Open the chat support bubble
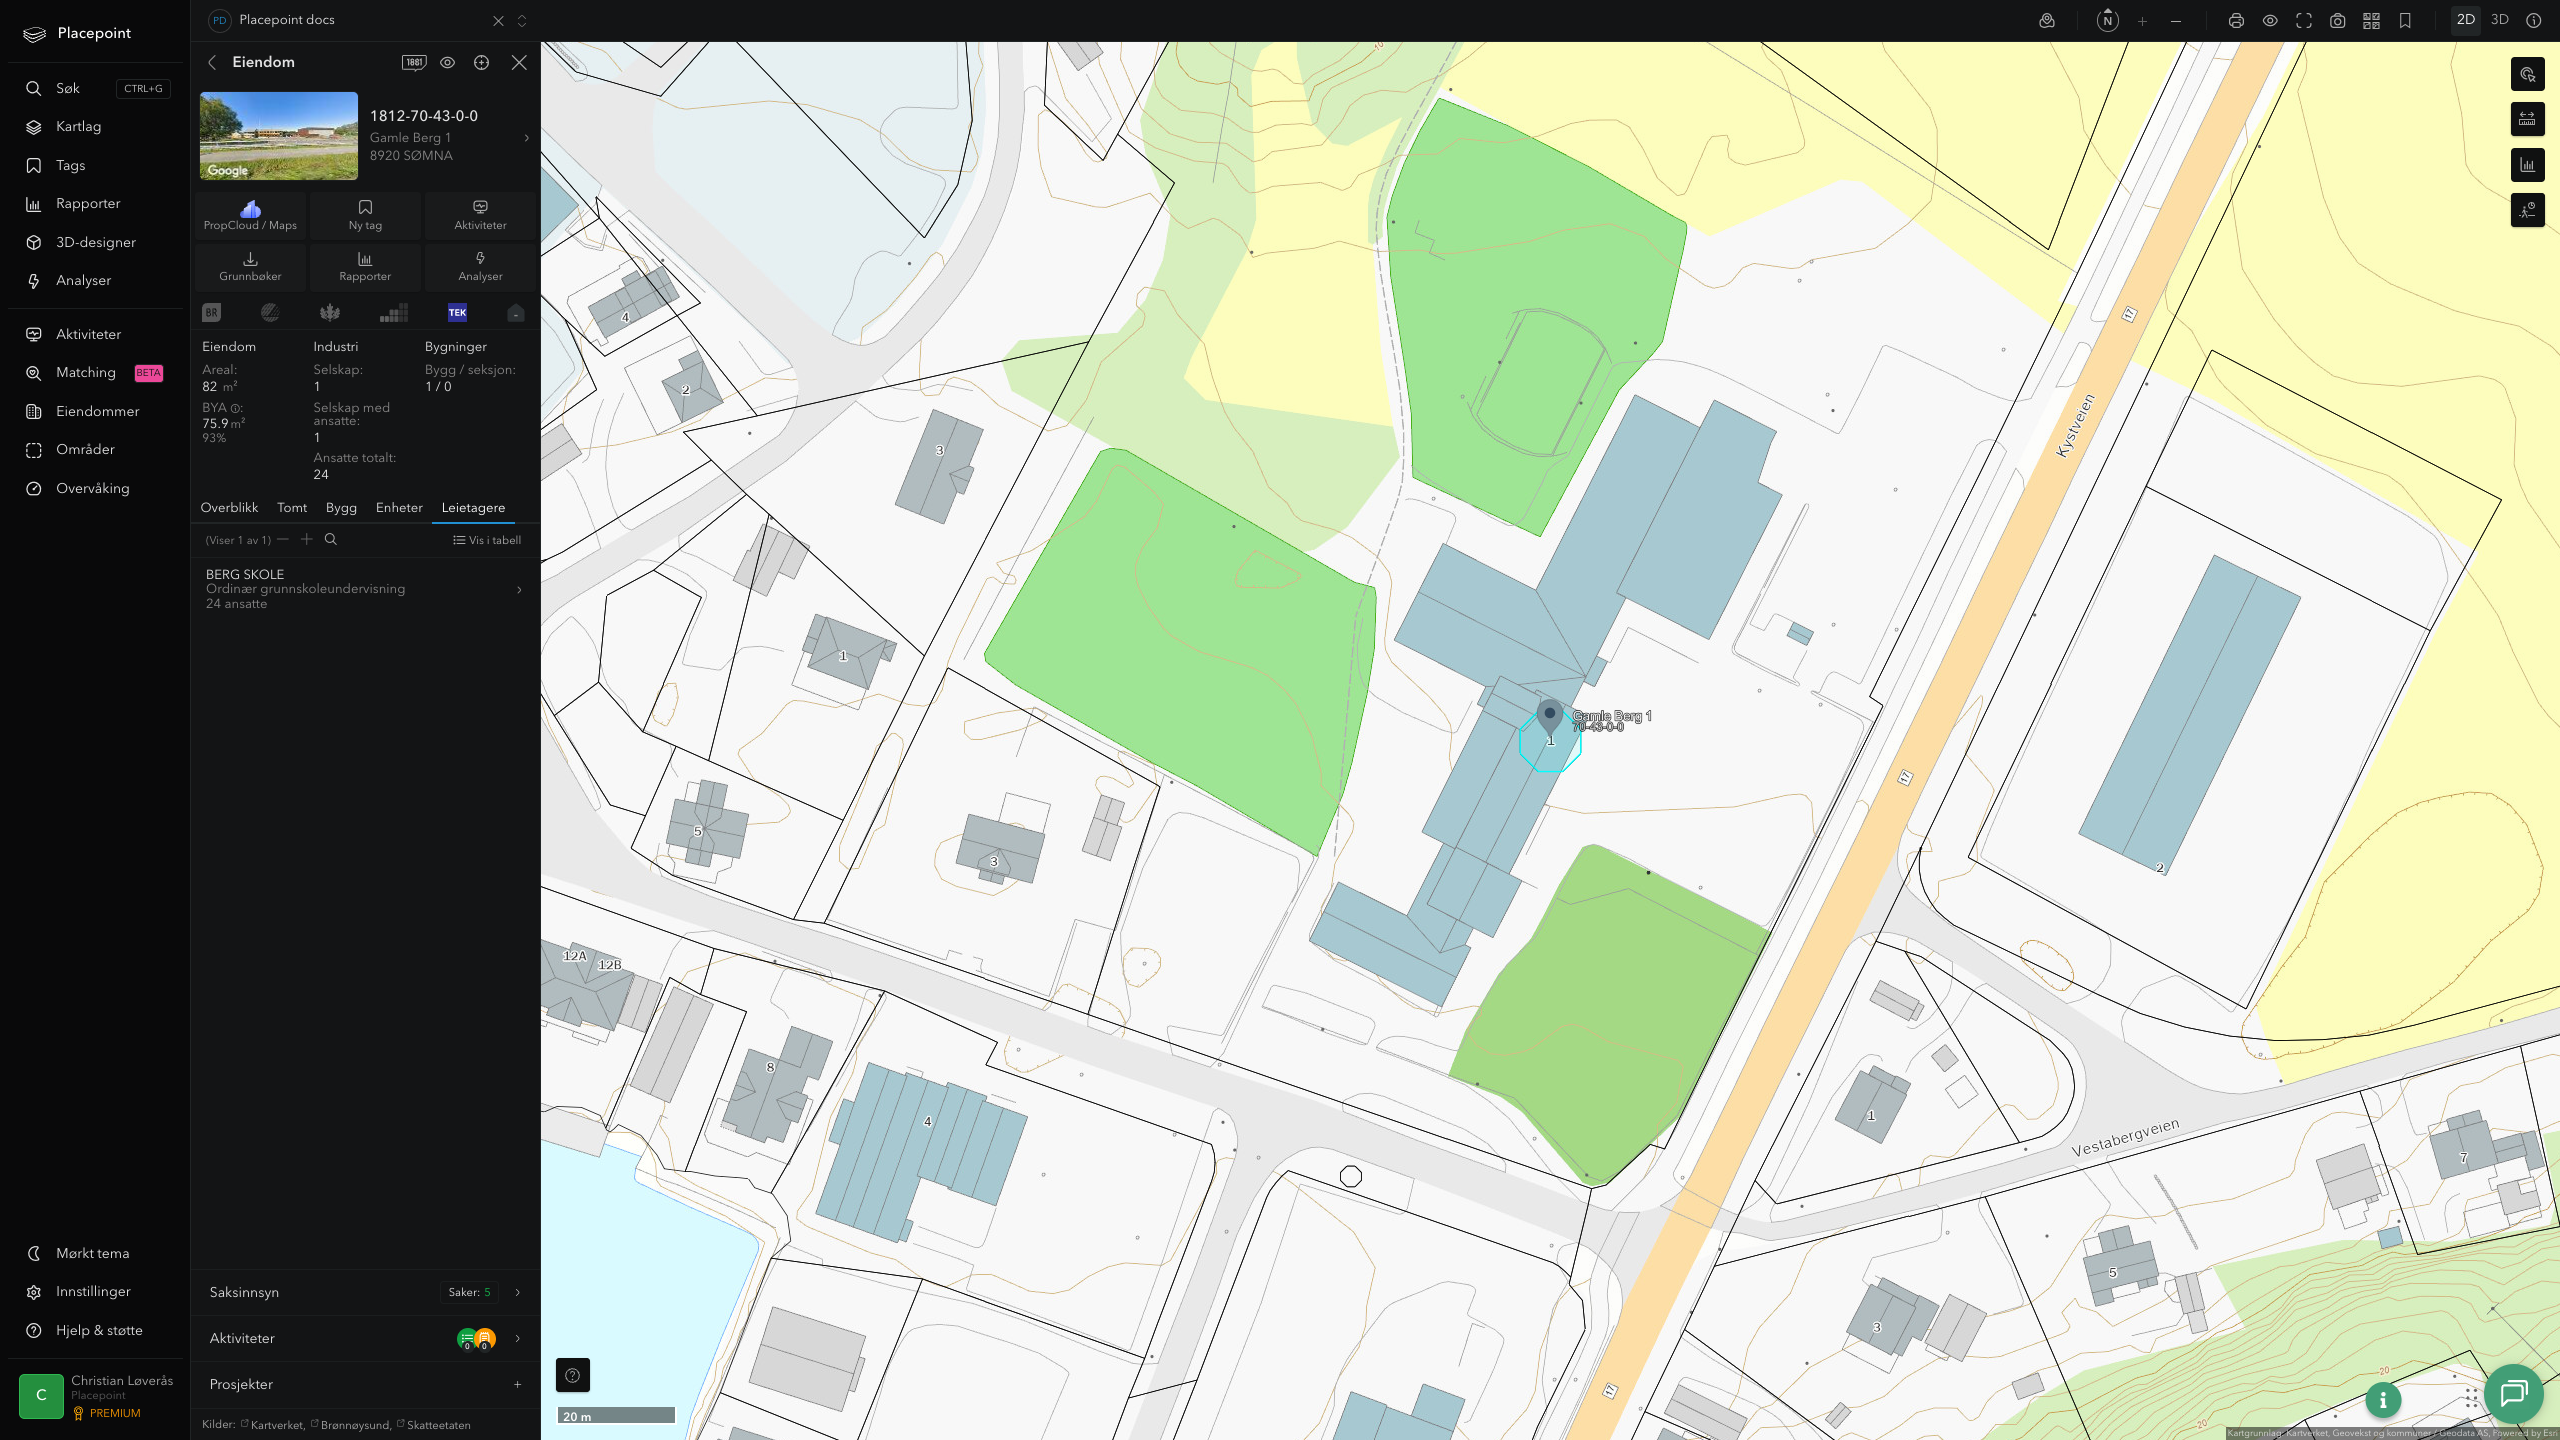 click(x=2514, y=1393)
